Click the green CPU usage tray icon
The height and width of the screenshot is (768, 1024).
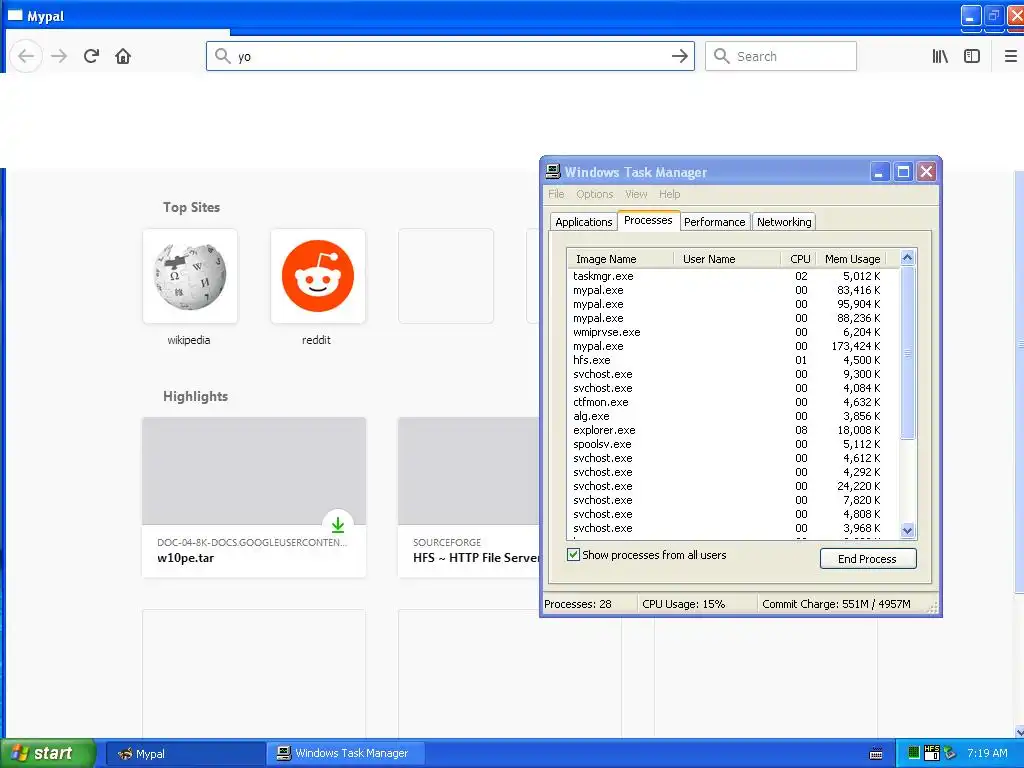tap(914, 753)
